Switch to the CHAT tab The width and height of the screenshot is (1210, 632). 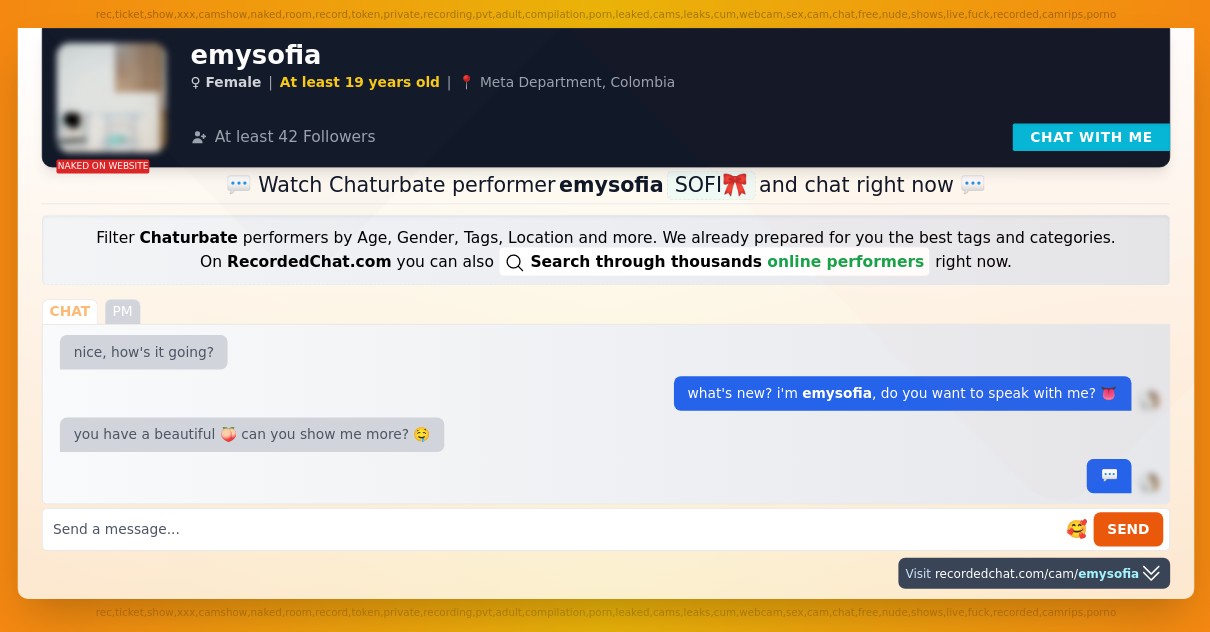70,311
